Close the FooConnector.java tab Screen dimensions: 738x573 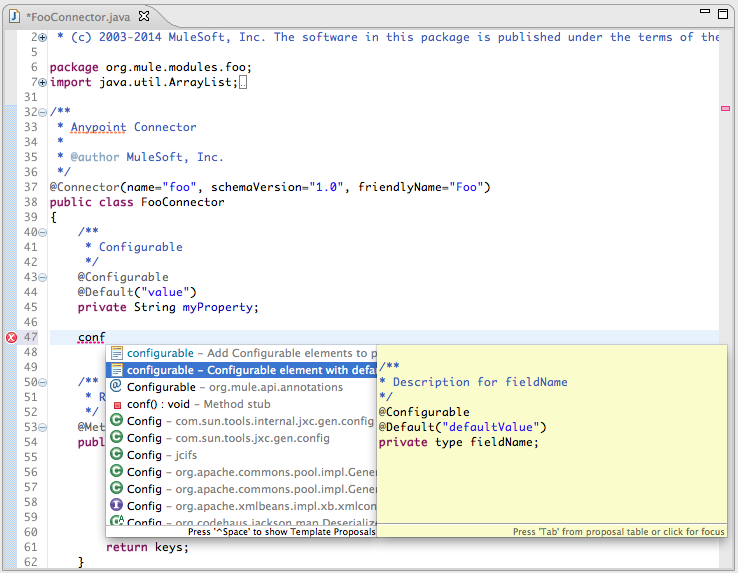pos(144,17)
